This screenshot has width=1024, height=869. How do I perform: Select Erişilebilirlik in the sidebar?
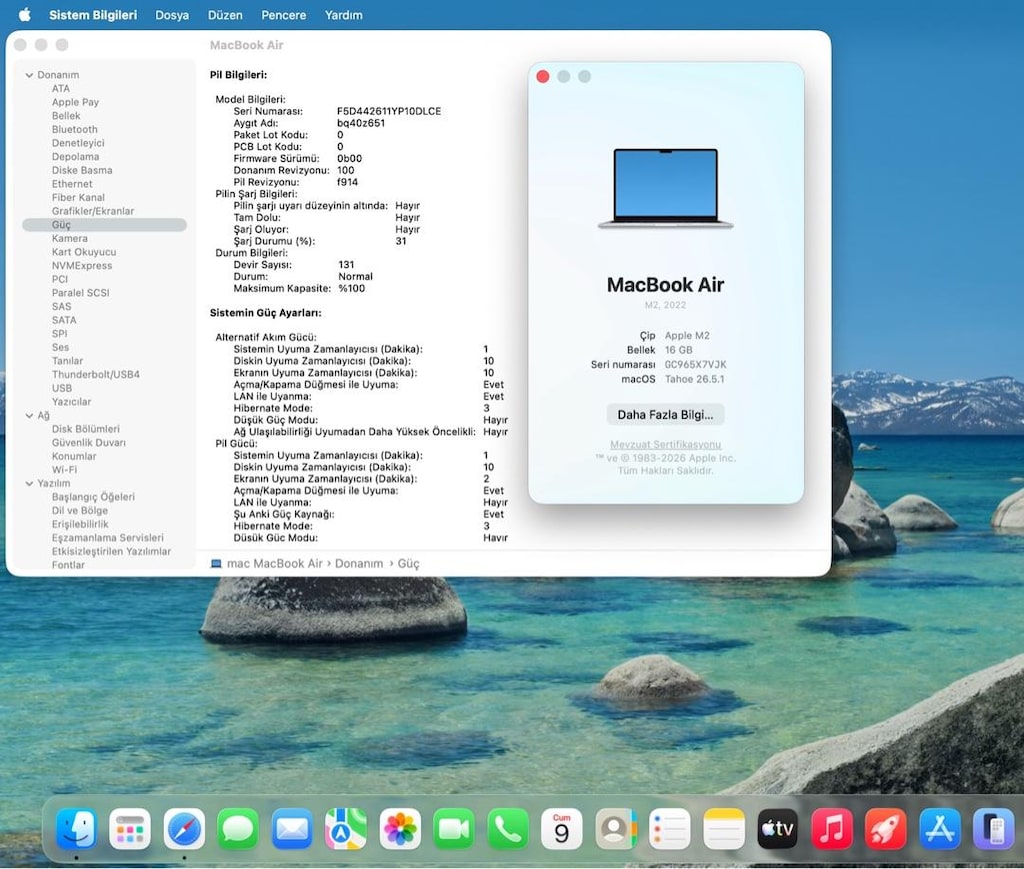tap(80, 524)
